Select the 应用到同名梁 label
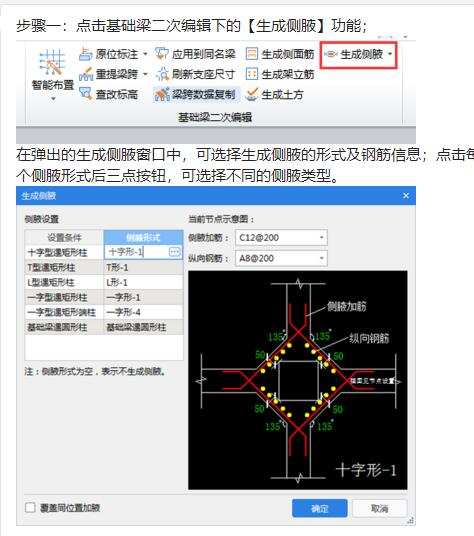The height and width of the screenshot is (536, 474). coord(203,54)
